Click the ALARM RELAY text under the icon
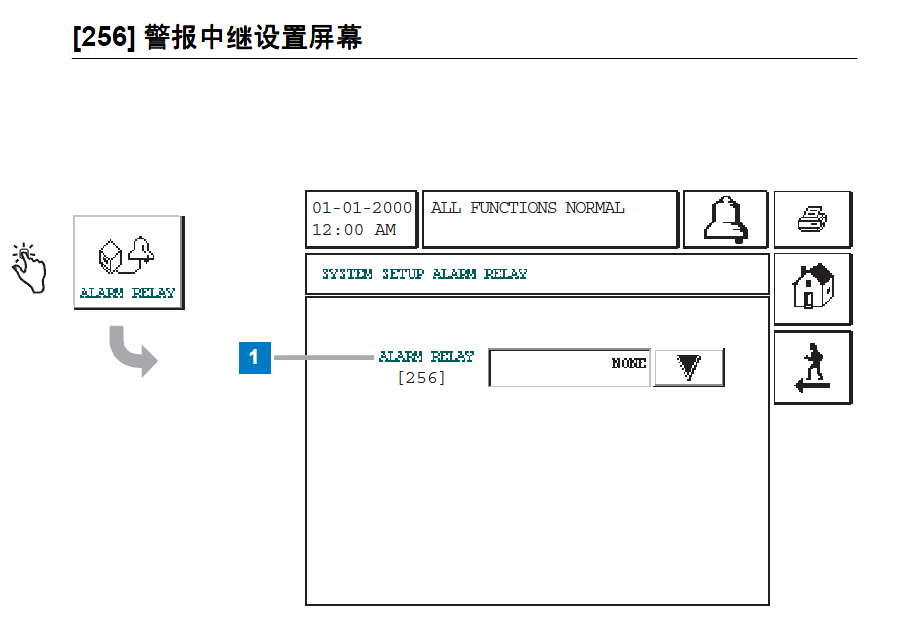Image resolution: width=900 pixels, height=638 pixels. click(x=127, y=293)
